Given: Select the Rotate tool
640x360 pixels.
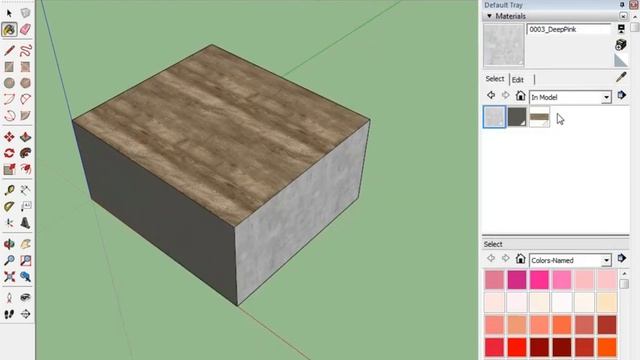Looking at the screenshot, I should (x=9, y=153).
